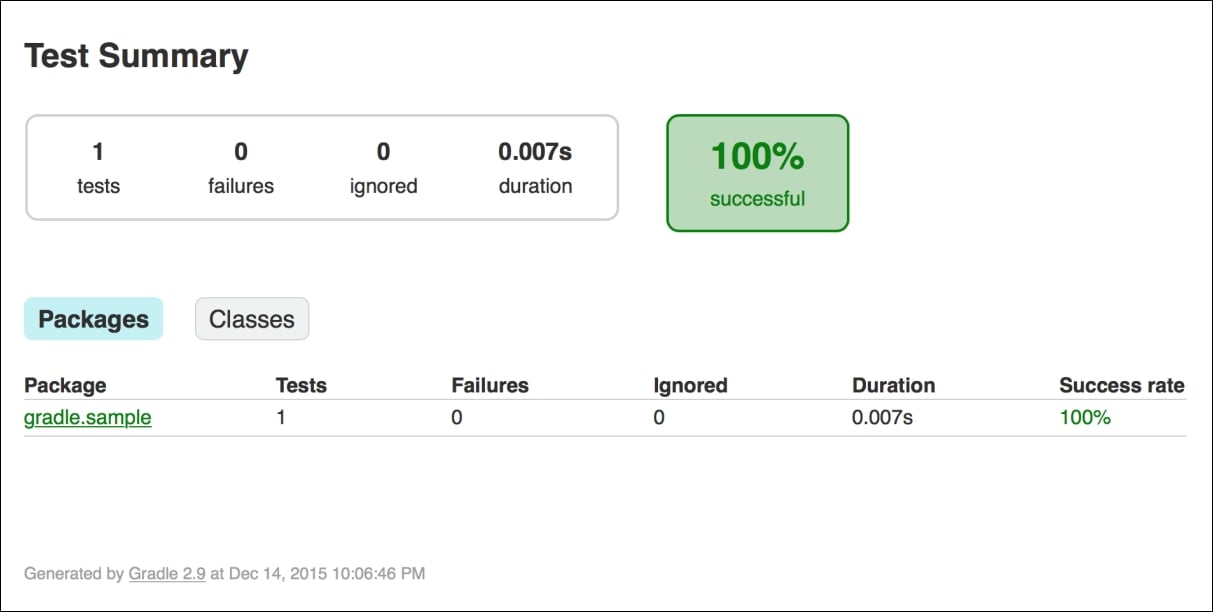
Task: Click the Ignored column header
Action: [690, 385]
